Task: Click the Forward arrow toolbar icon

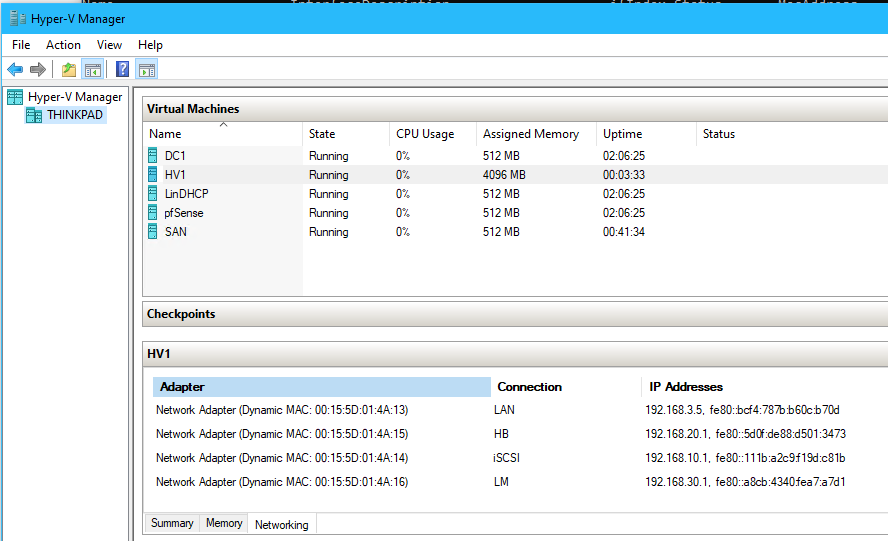Action: [x=38, y=70]
